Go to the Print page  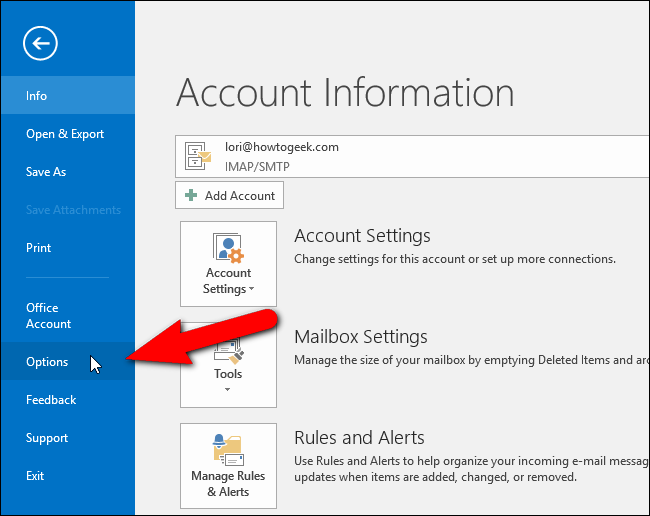tap(39, 248)
